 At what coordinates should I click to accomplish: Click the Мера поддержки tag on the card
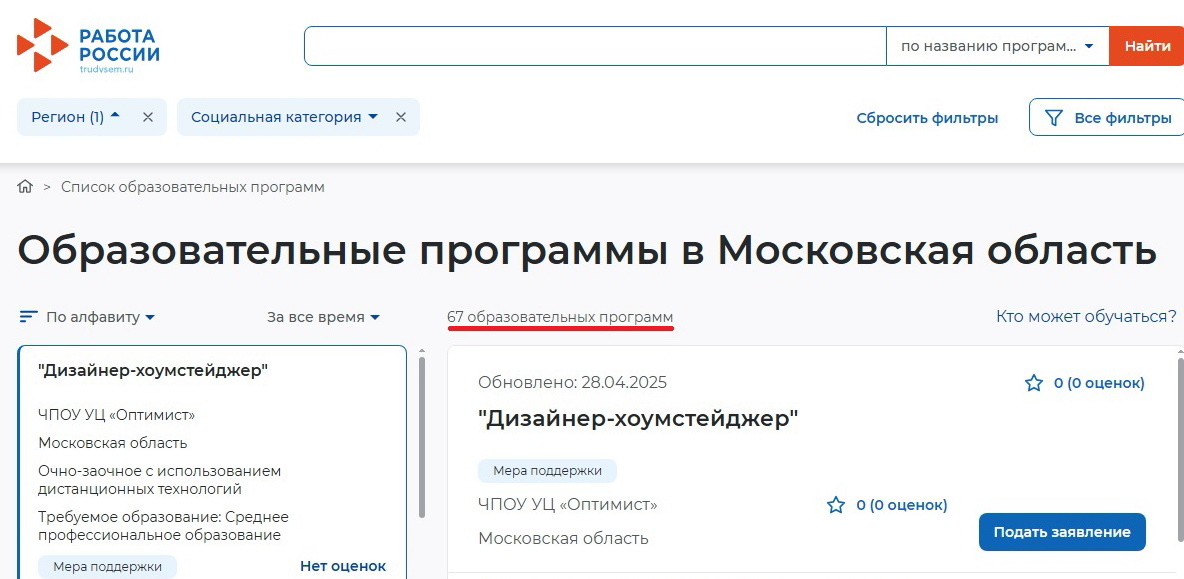tap(548, 470)
